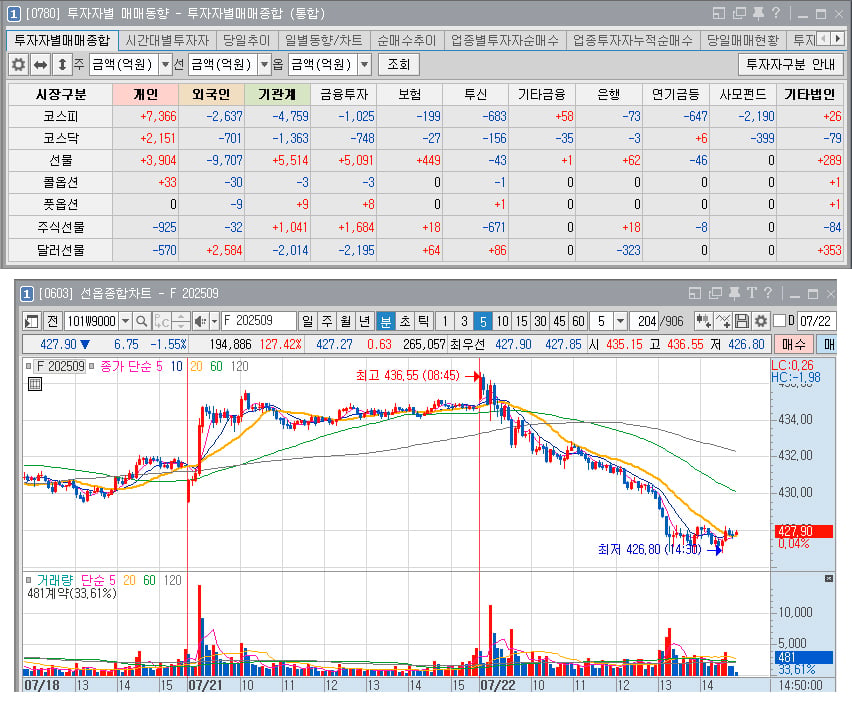Image resolution: width=852 pixels, height=702 pixels.
Task: Click the 조회 query button
Action: coord(398,65)
